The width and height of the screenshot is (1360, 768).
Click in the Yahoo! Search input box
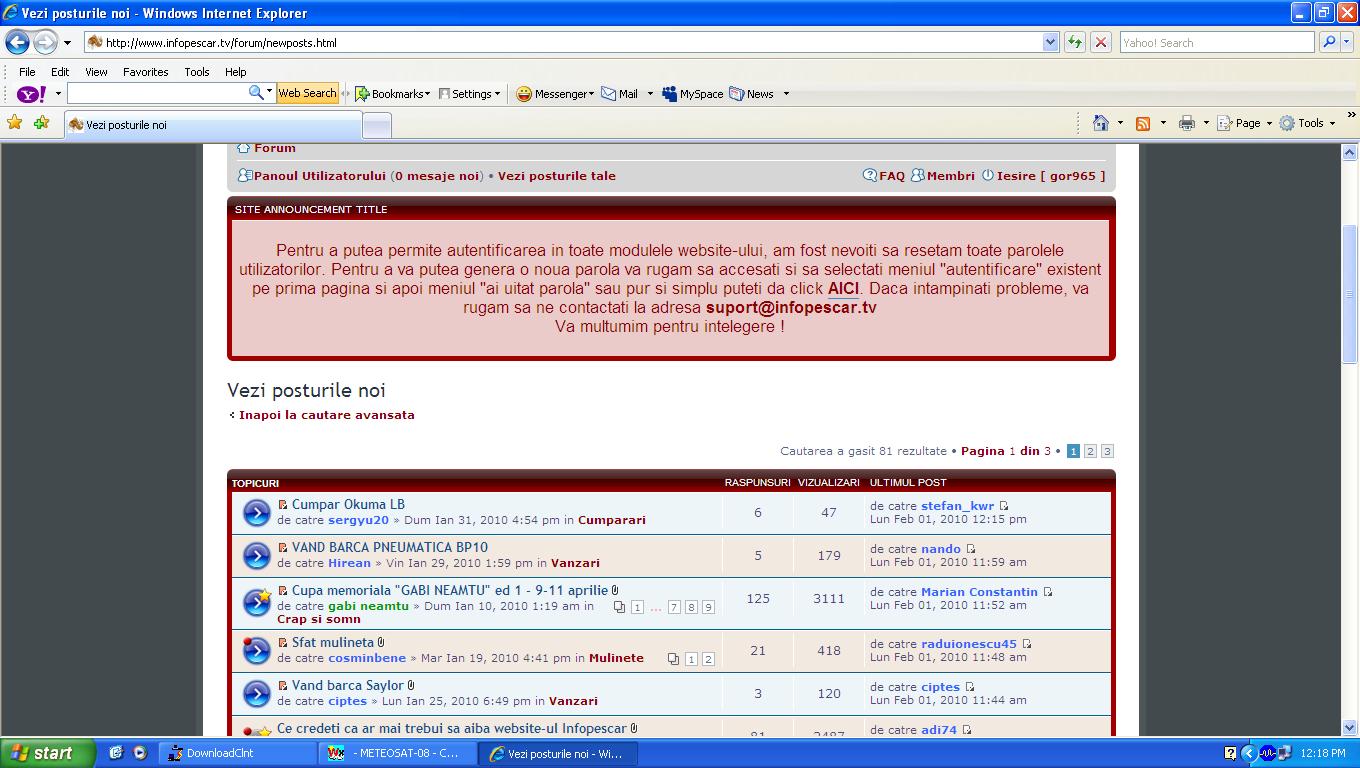1216,43
